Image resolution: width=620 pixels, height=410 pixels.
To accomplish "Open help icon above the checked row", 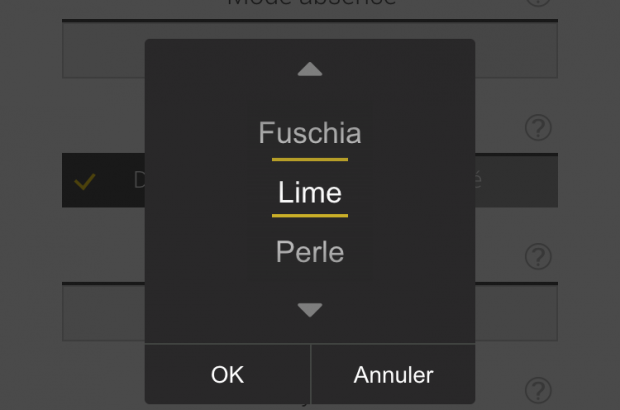I will (538, 128).
